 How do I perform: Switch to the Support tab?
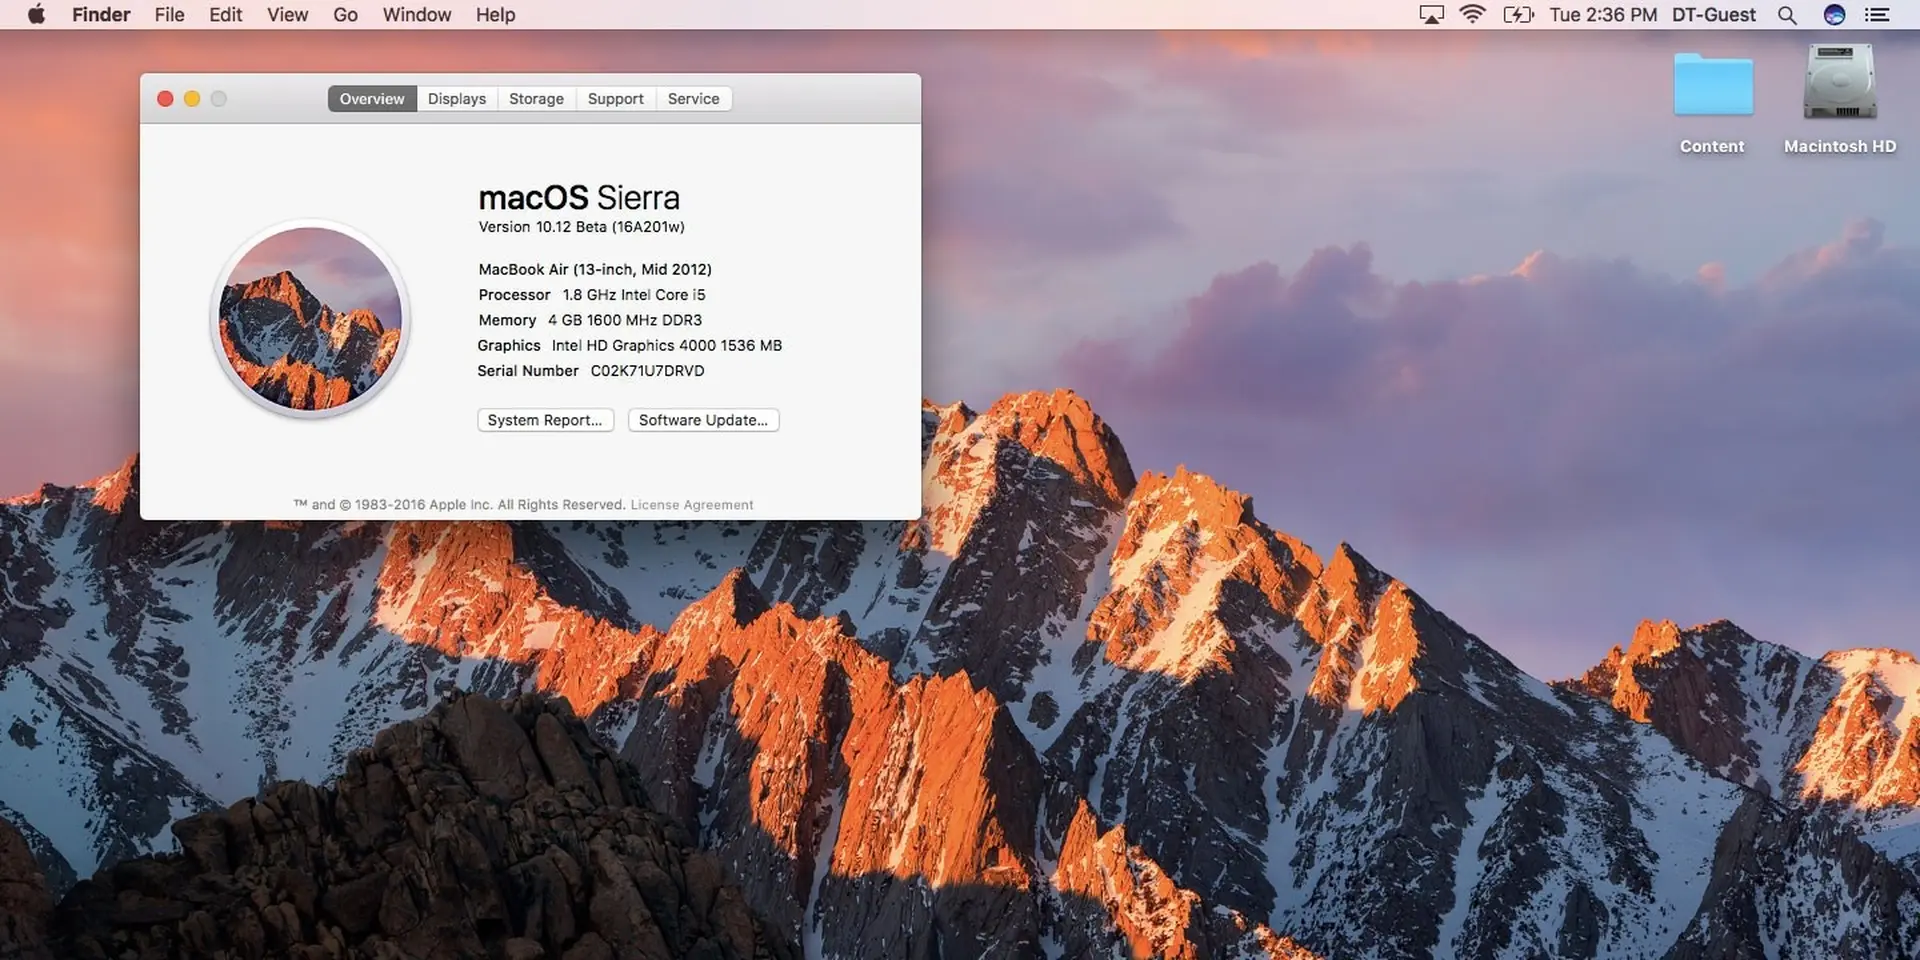tap(615, 99)
